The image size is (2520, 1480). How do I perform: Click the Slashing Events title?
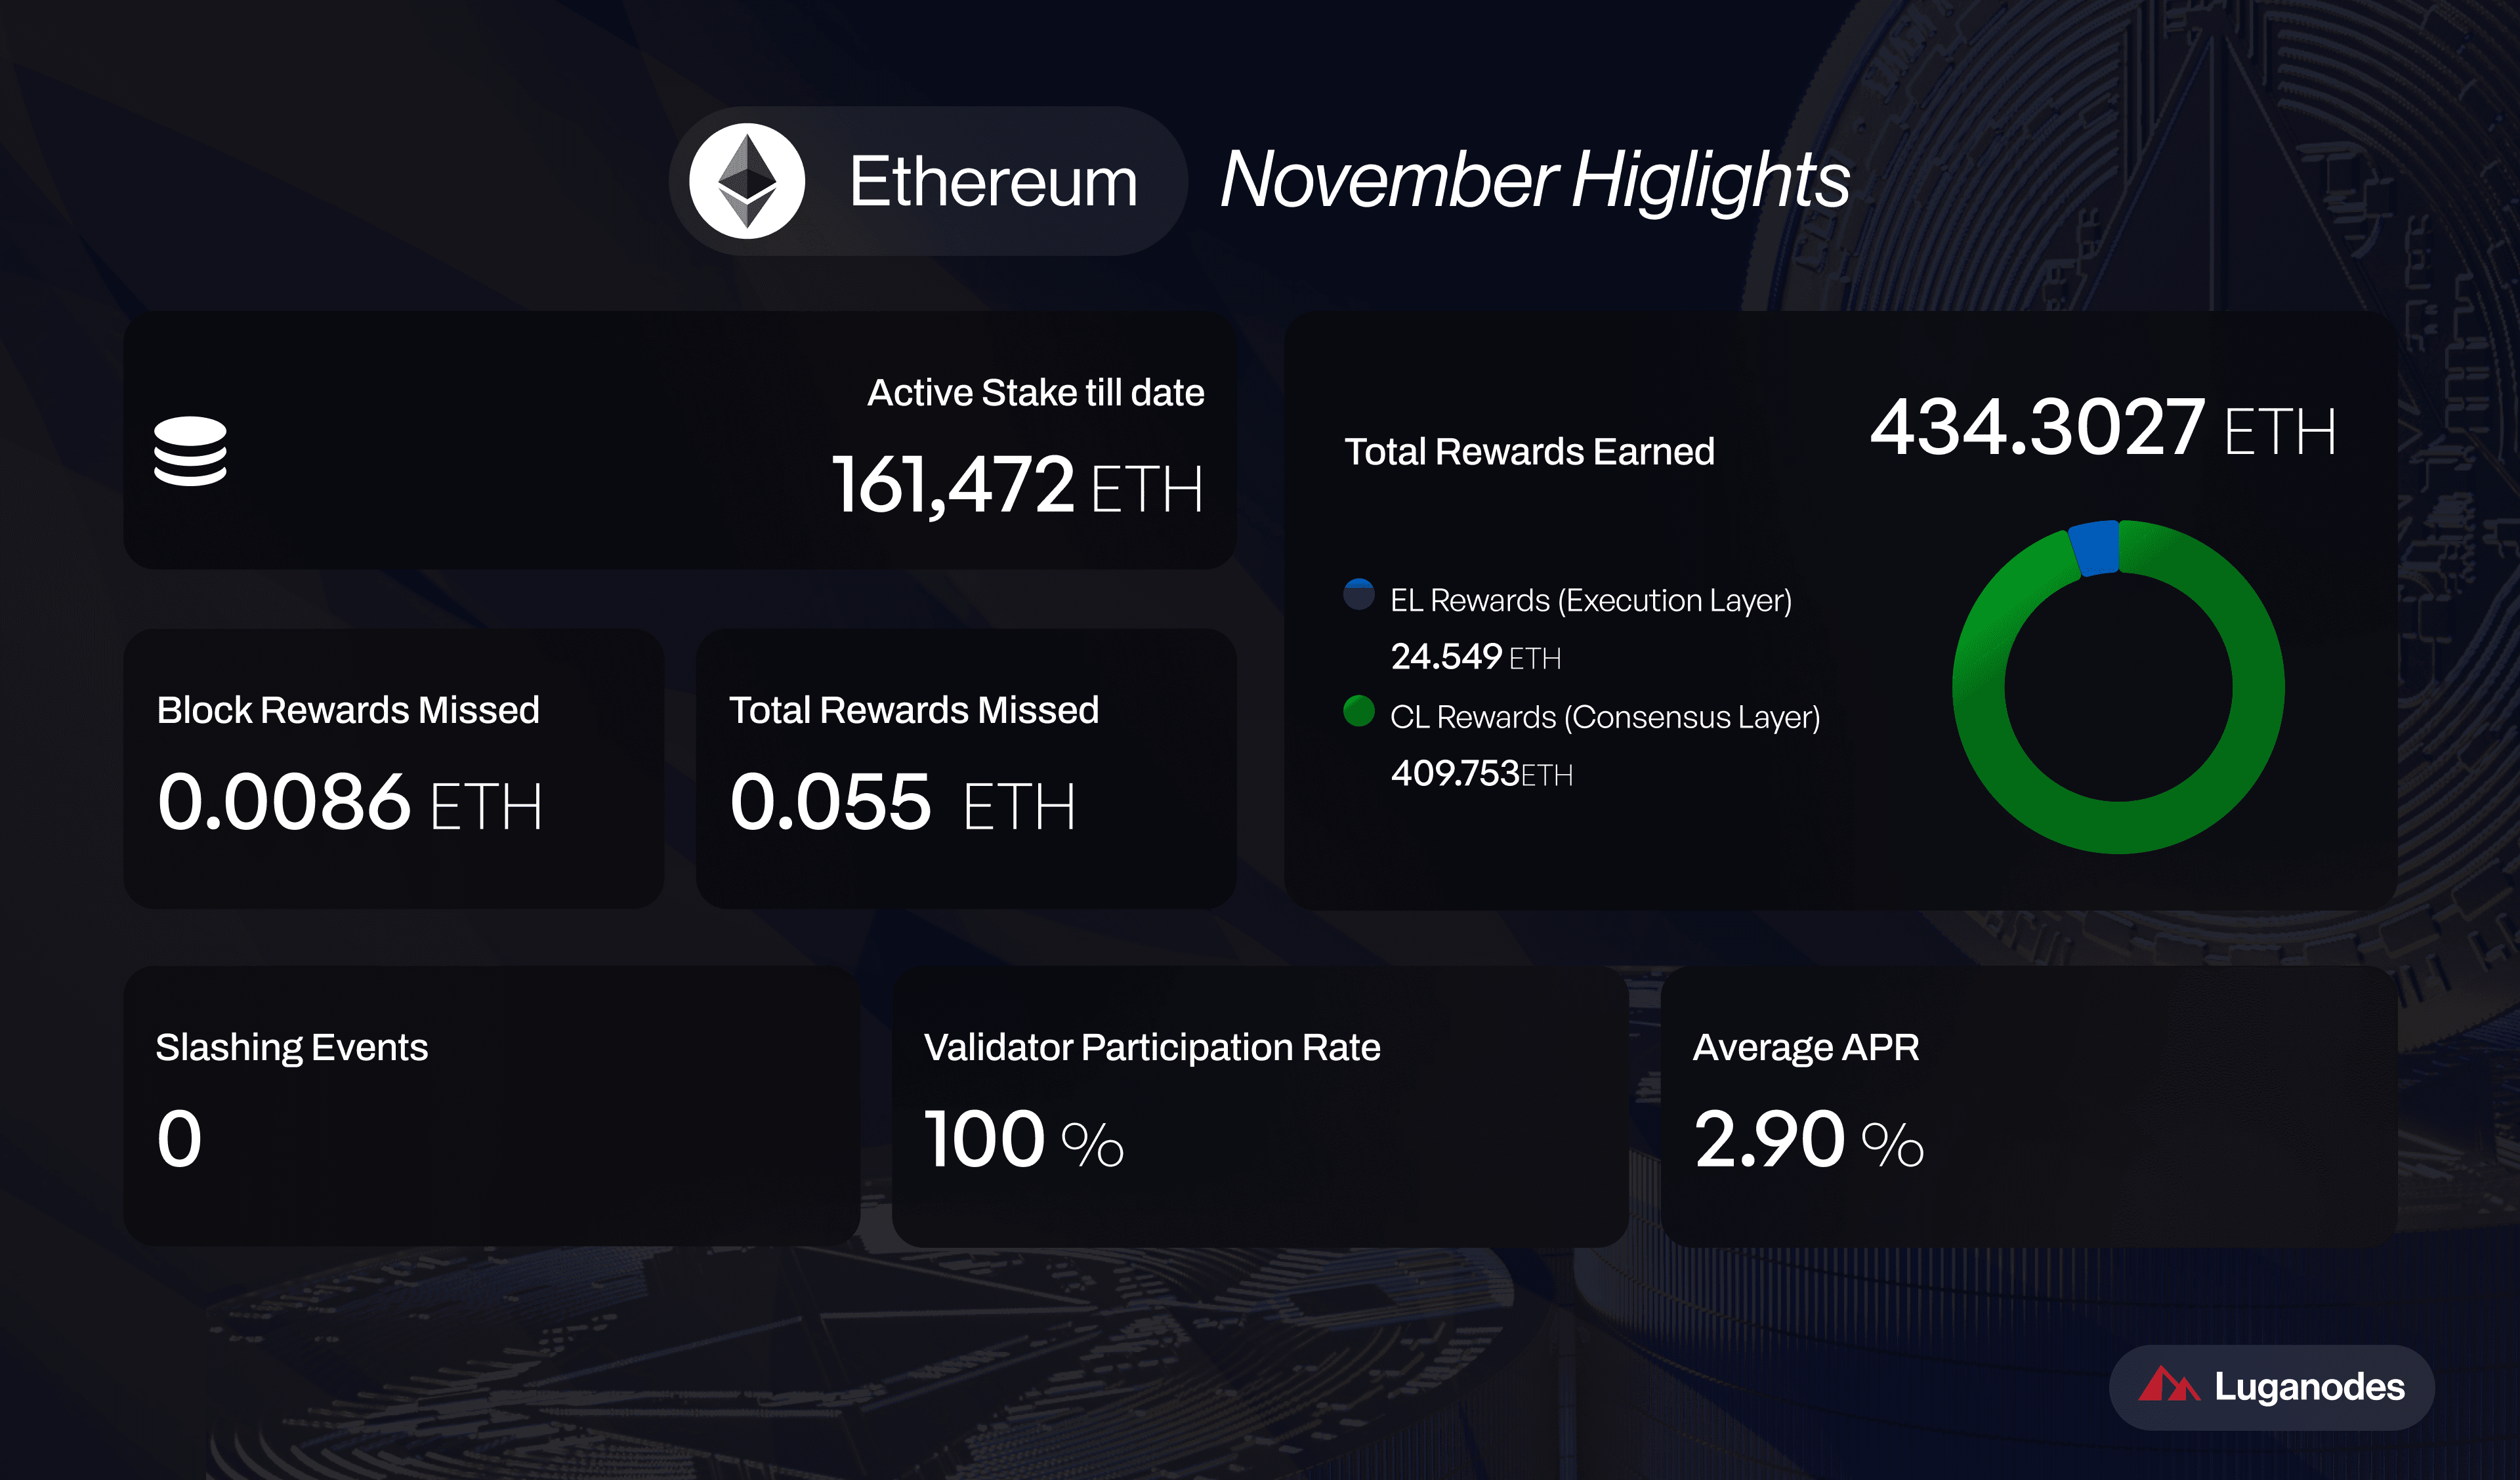291,1047
